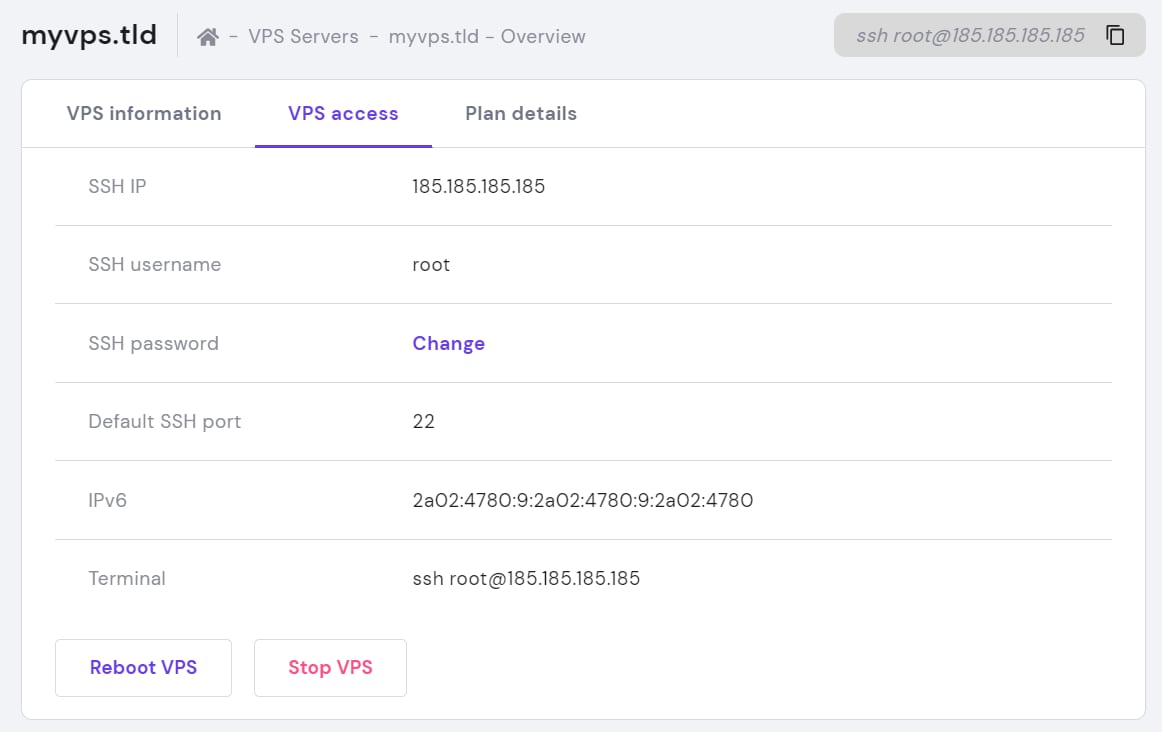This screenshot has width=1162, height=732.
Task: Copy the SSH command with the clipboard icon
Action: point(1115,36)
